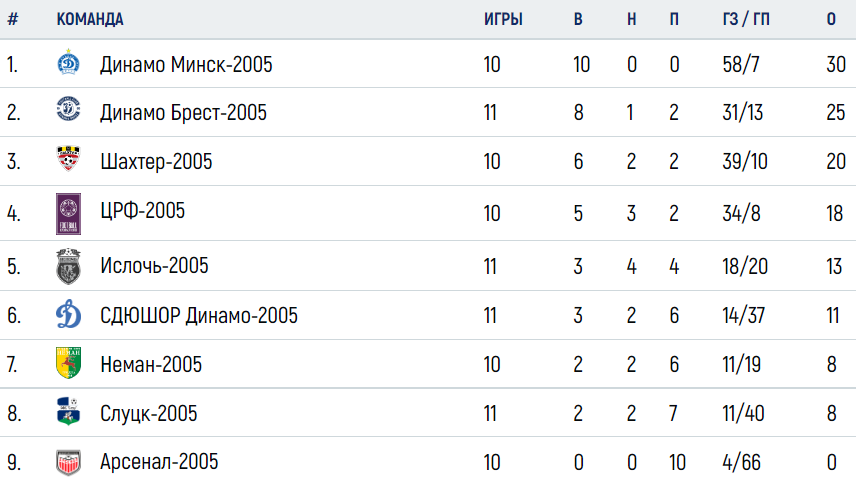856x484 pixels.
Task: Click the КОМАНДА column header
Action: 90,19
